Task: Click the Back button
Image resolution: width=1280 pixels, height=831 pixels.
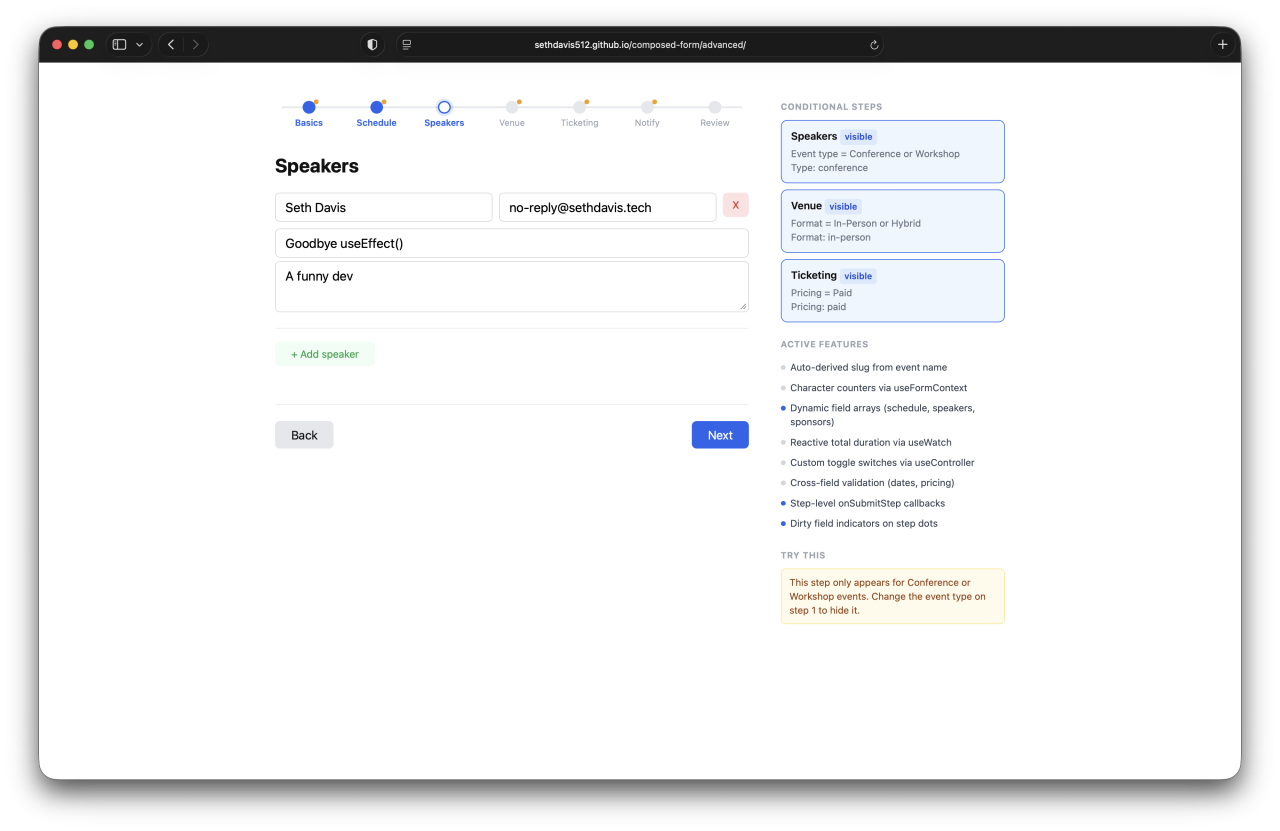Action: (x=304, y=435)
